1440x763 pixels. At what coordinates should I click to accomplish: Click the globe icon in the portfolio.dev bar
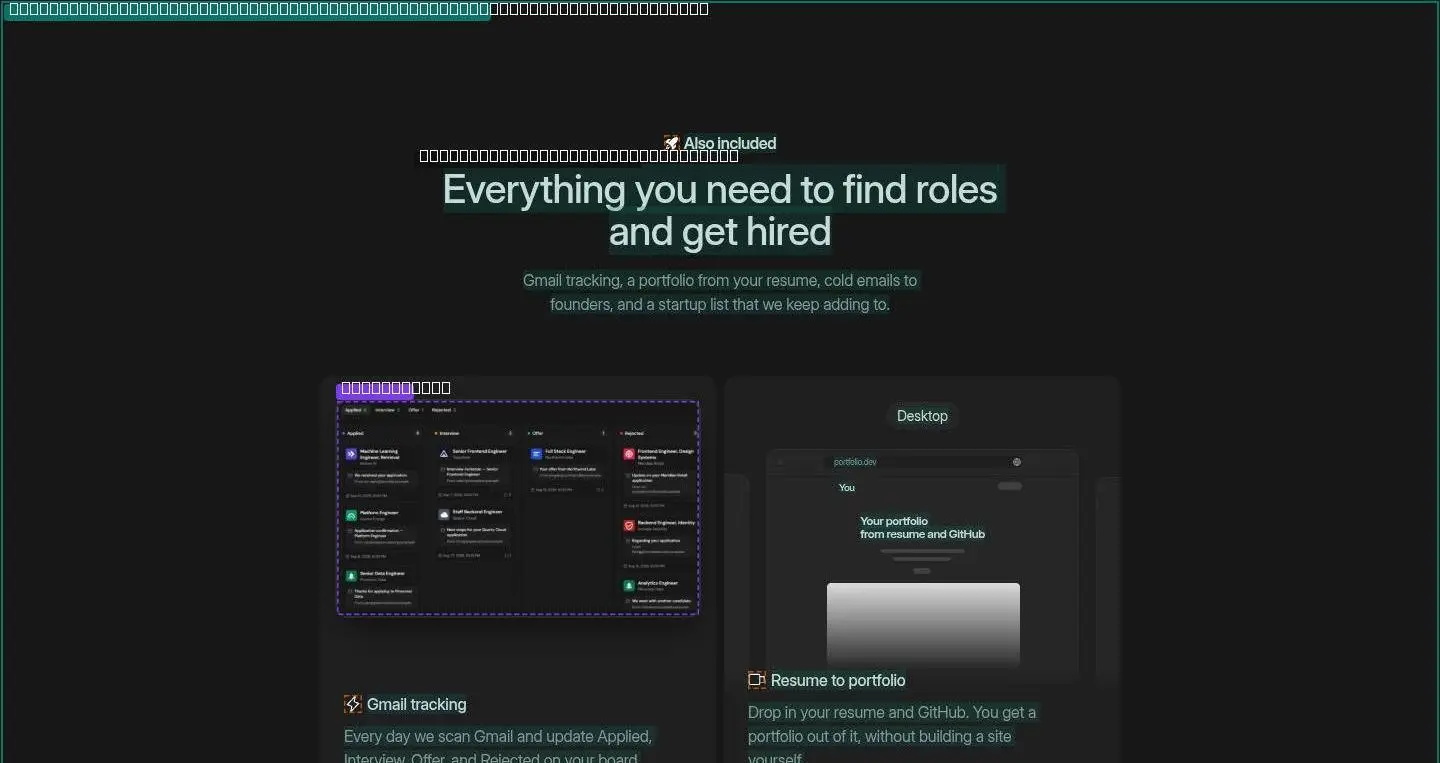pyautogui.click(x=1017, y=462)
